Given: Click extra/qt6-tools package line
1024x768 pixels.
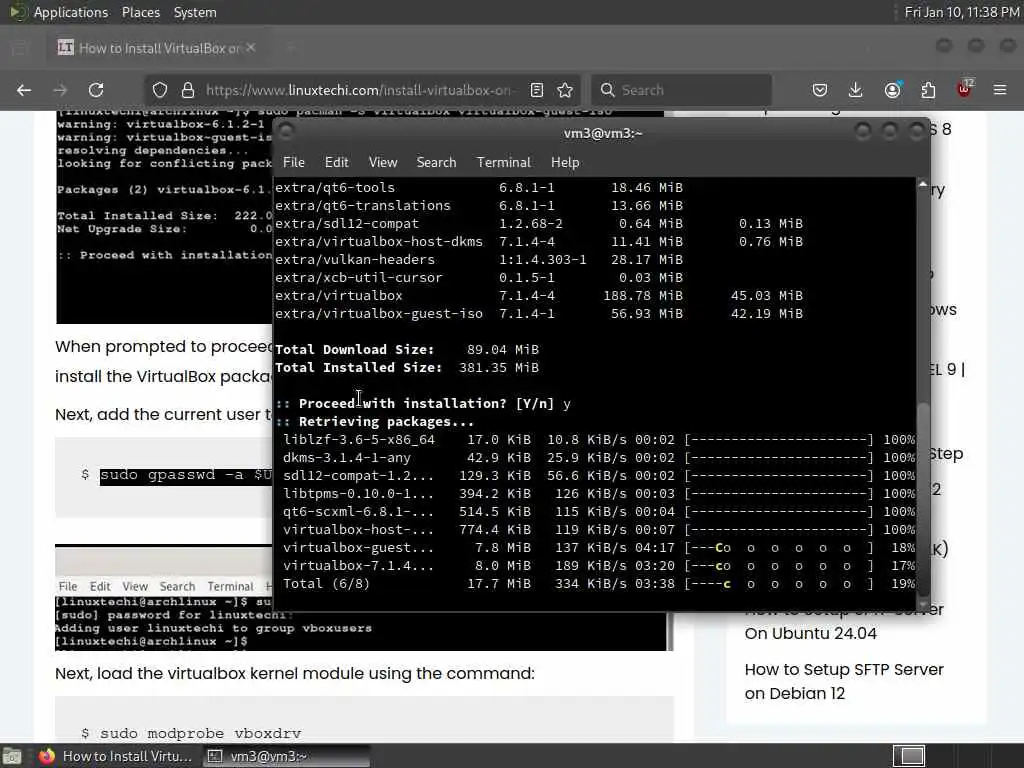Looking at the screenshot, I should tap(479, 187).
